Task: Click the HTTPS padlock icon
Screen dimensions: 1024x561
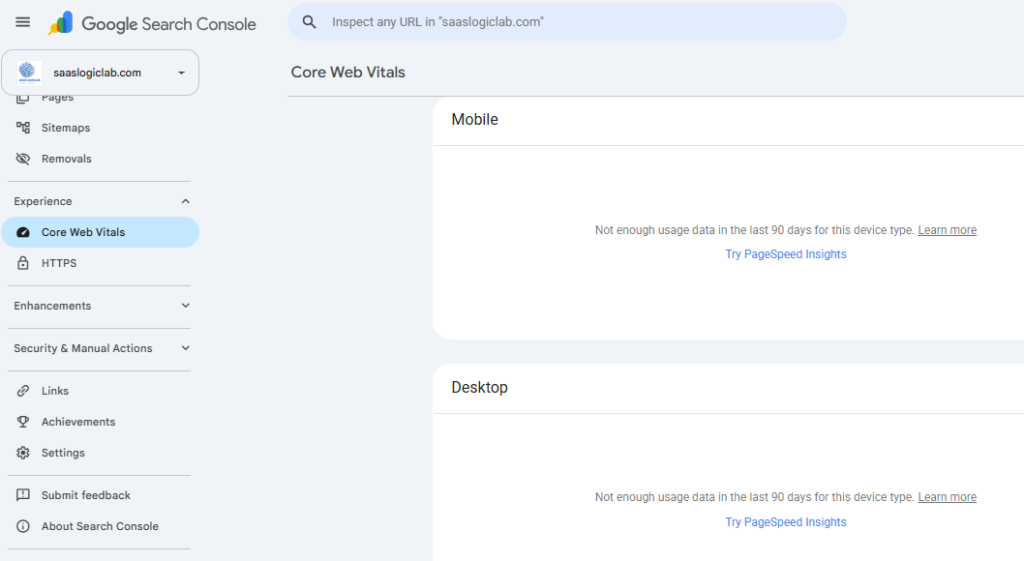Action: click(23, 263)
